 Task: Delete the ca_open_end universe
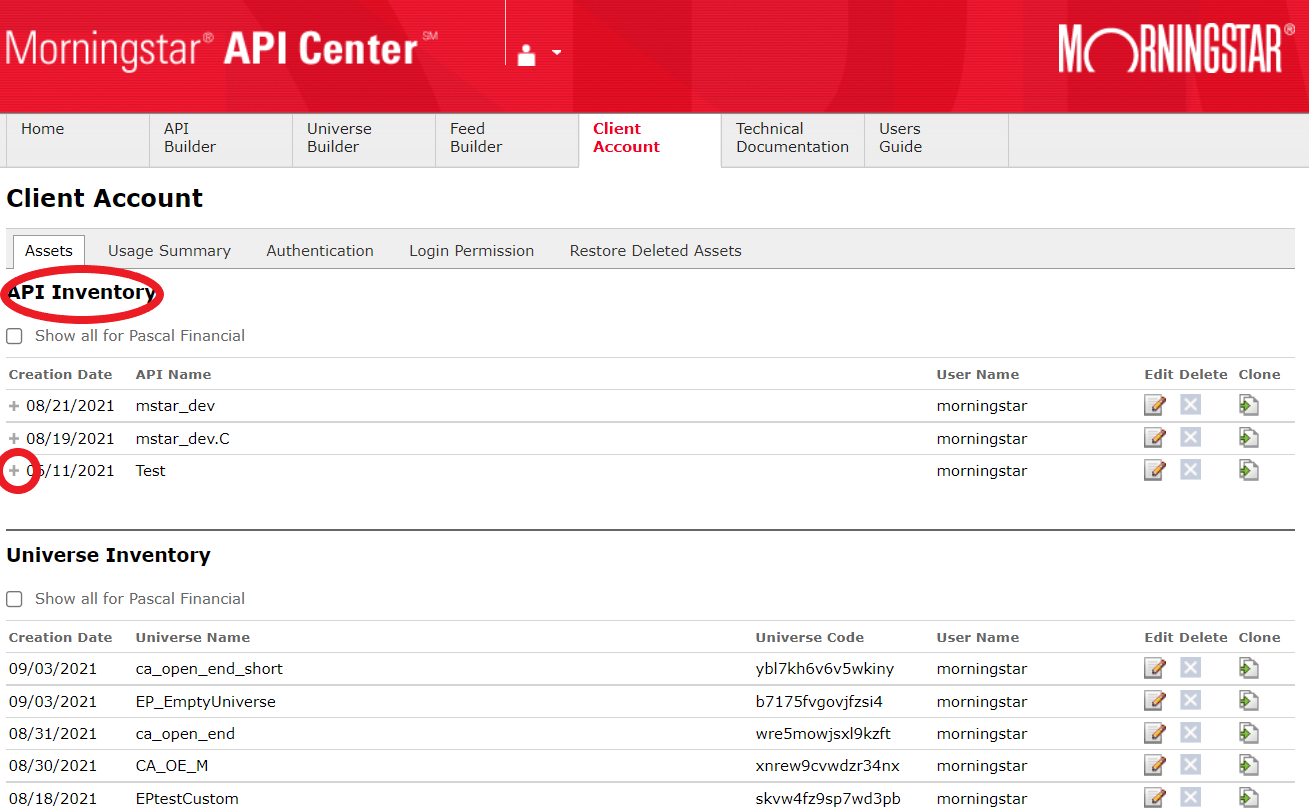pos(1190,733)
